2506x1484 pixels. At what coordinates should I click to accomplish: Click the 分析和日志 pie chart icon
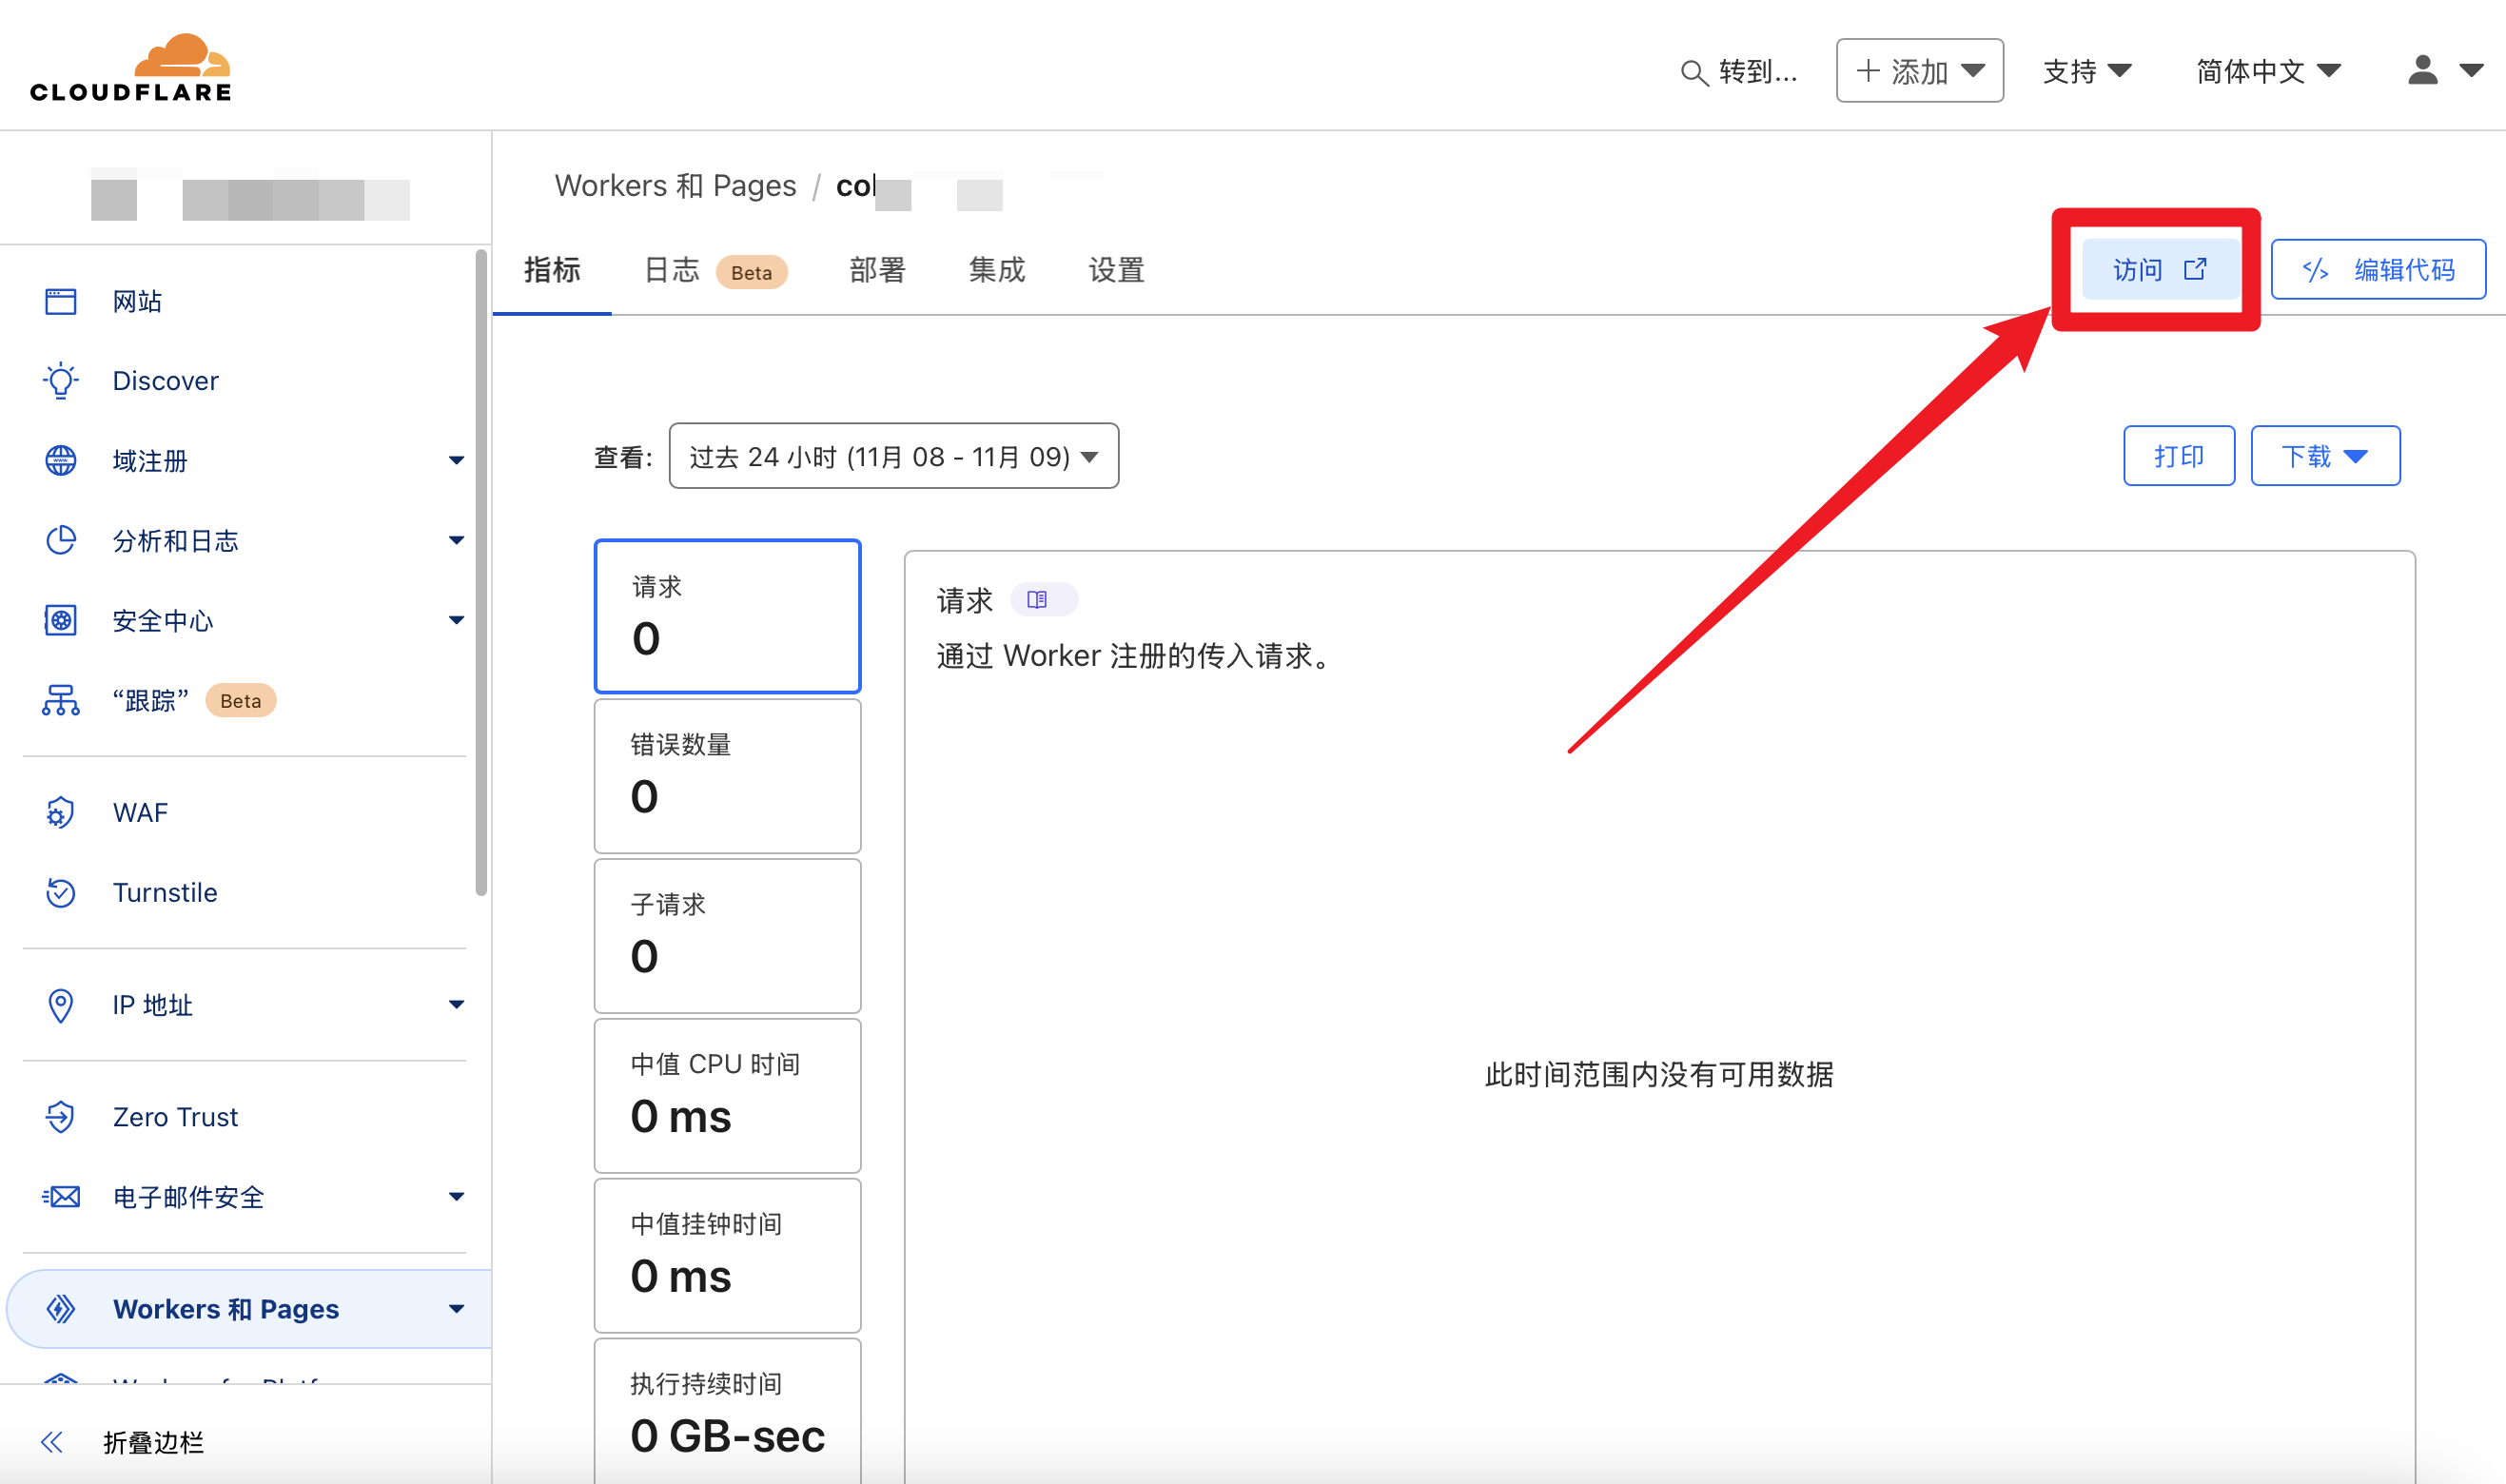tap(60, 541)
